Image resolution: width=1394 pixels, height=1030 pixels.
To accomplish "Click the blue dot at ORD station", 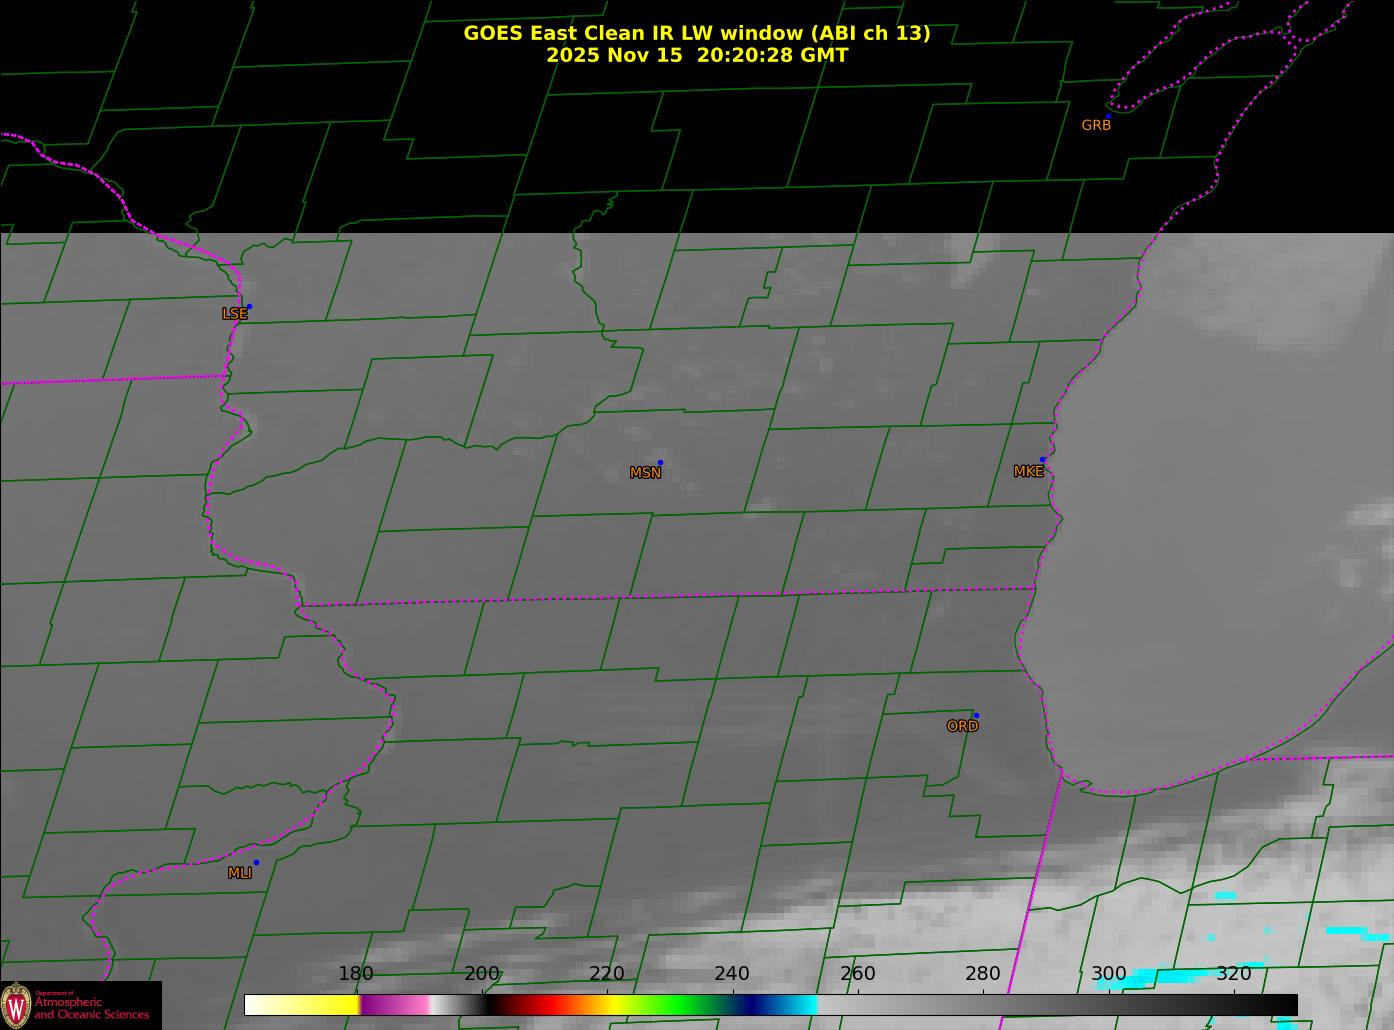I will (976, 716).
